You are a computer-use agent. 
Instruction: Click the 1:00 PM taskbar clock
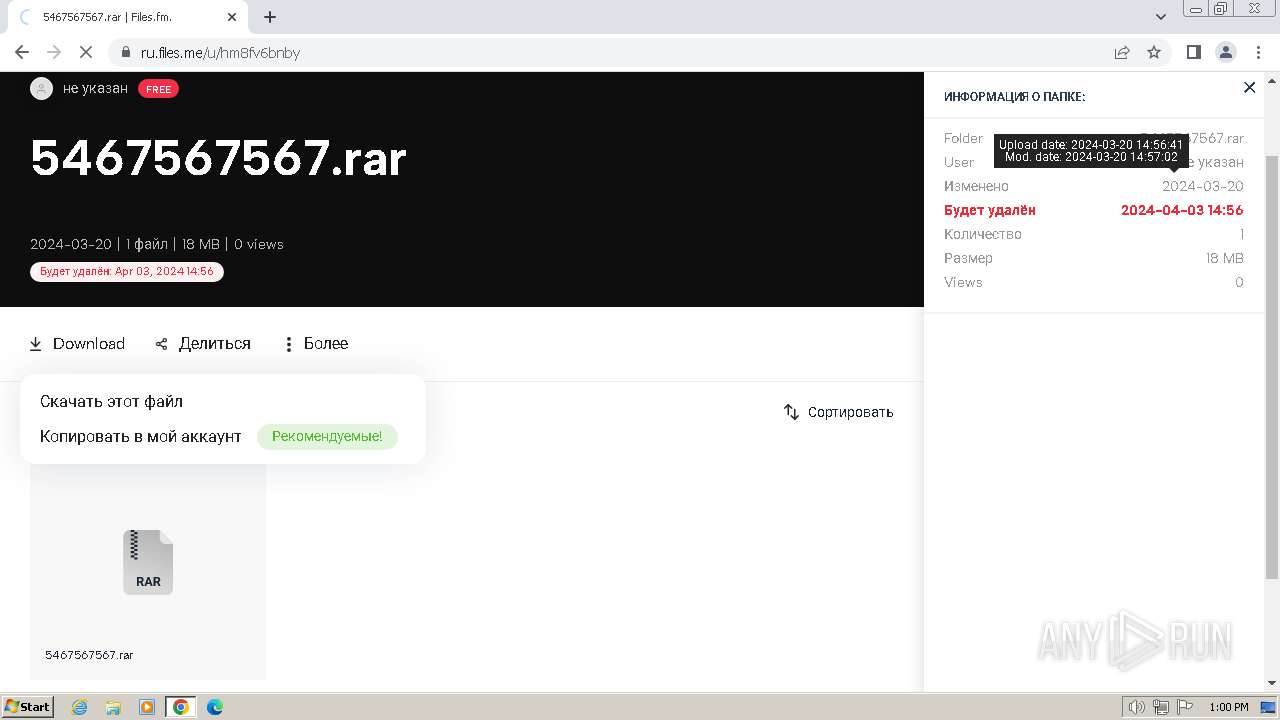[x=1228, y=707]
